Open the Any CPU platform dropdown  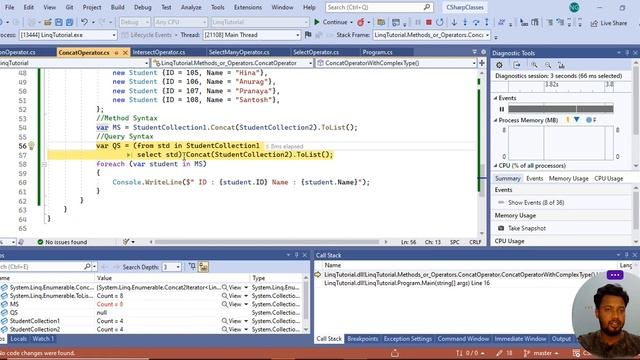180,22
